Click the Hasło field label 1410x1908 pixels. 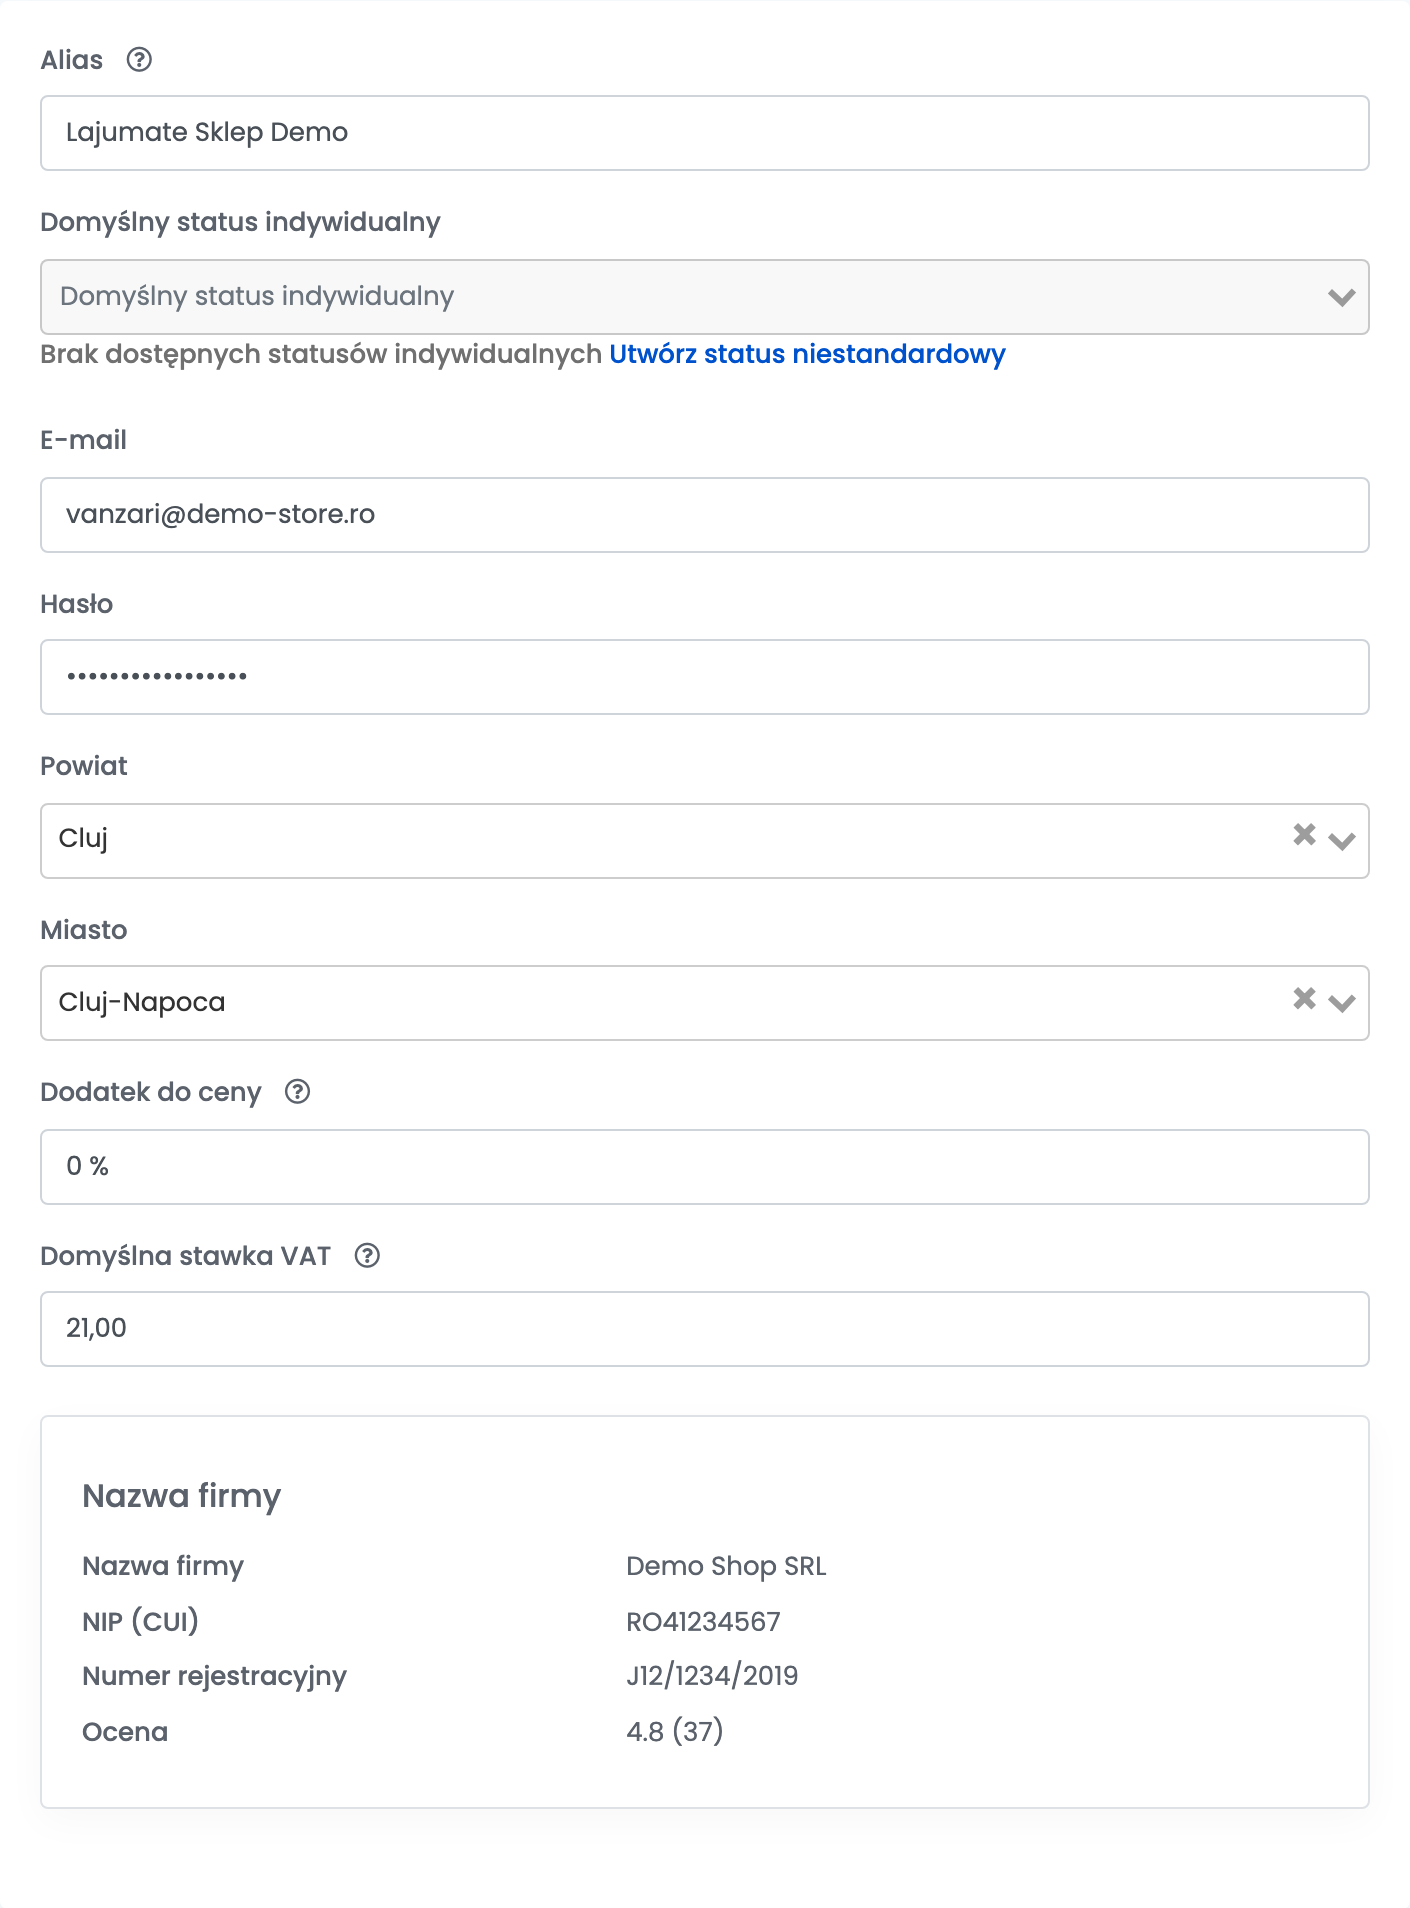pos(77,604)
